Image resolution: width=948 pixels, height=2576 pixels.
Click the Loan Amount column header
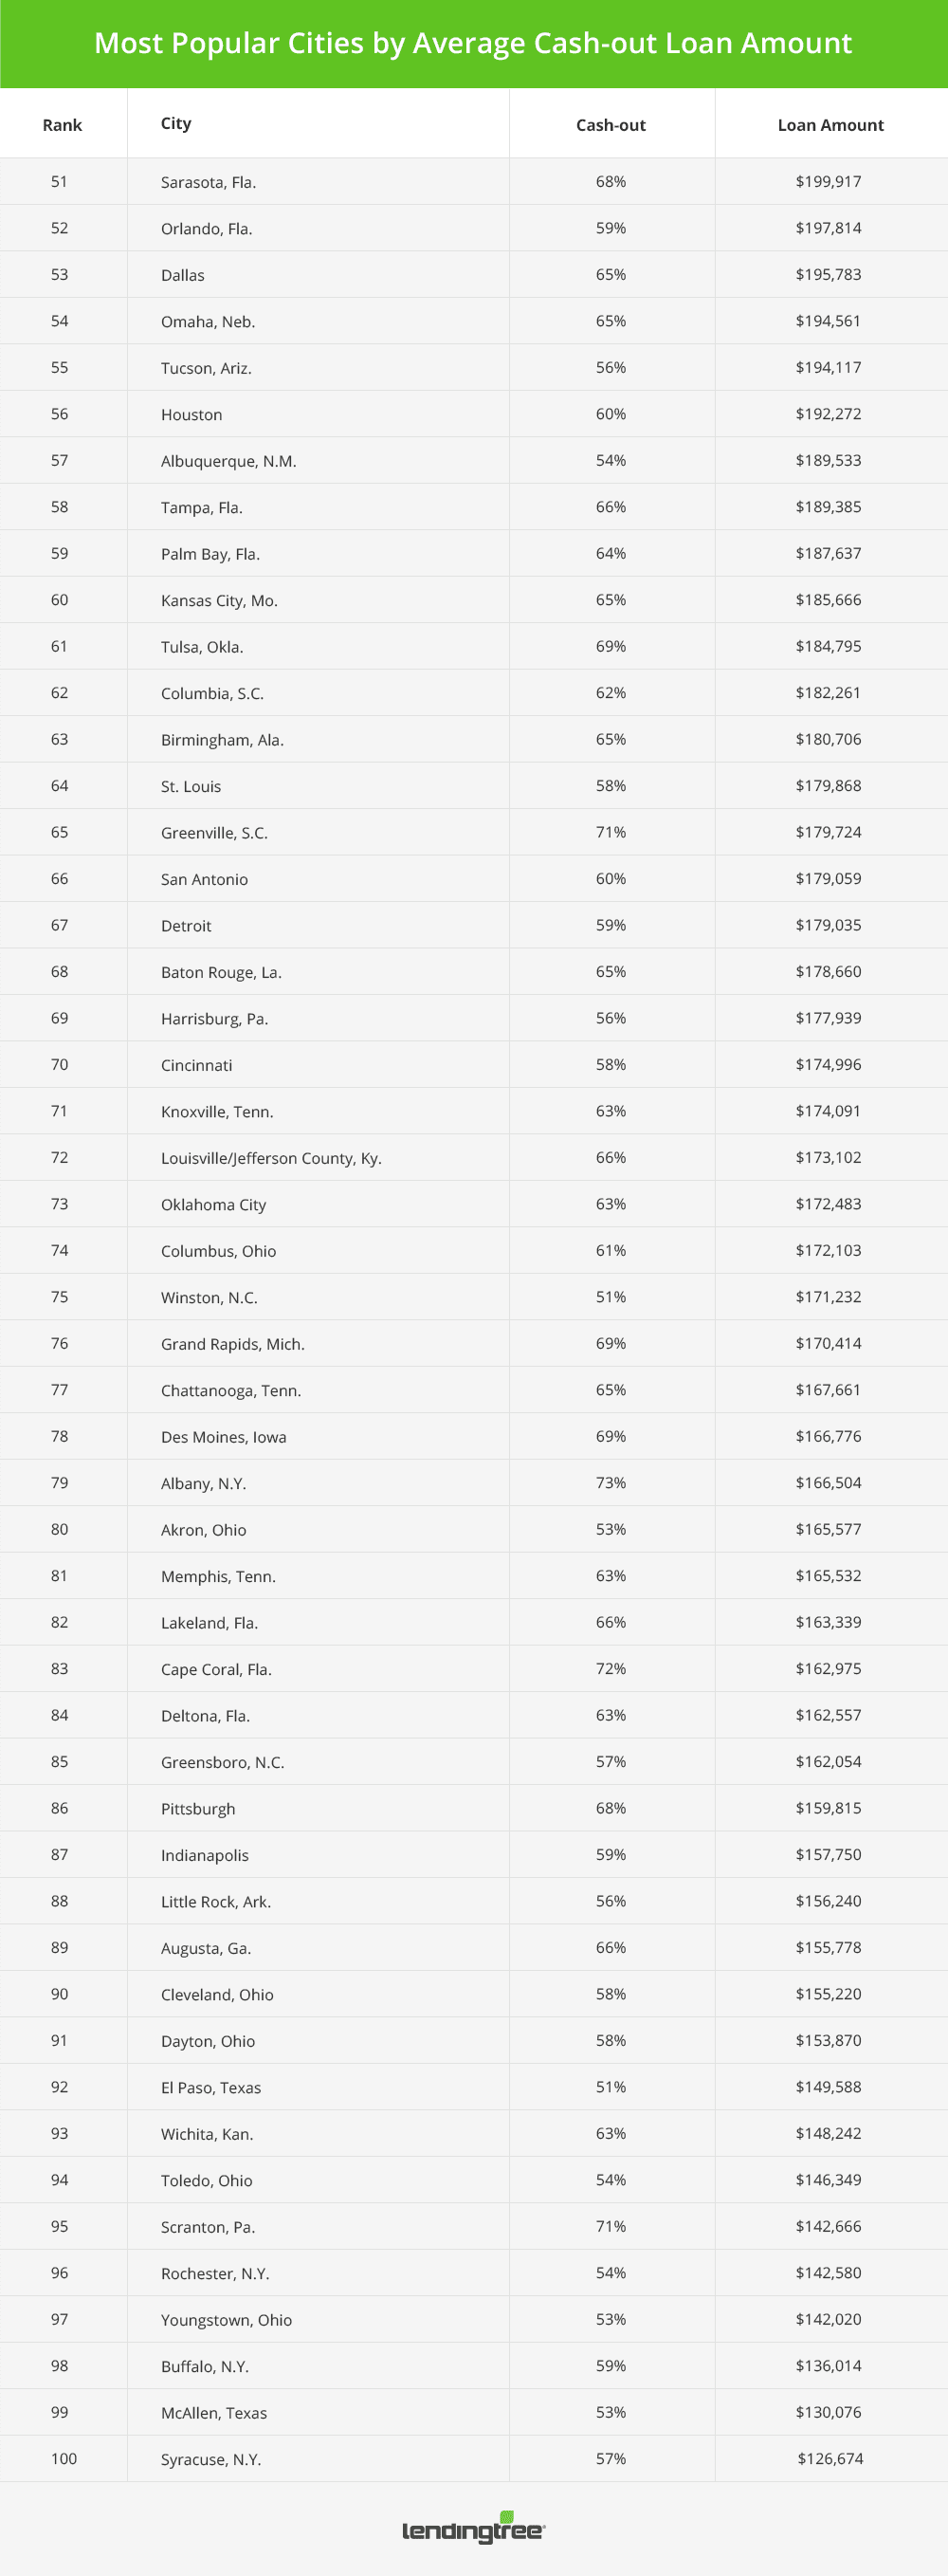click(x=830, y=125)
